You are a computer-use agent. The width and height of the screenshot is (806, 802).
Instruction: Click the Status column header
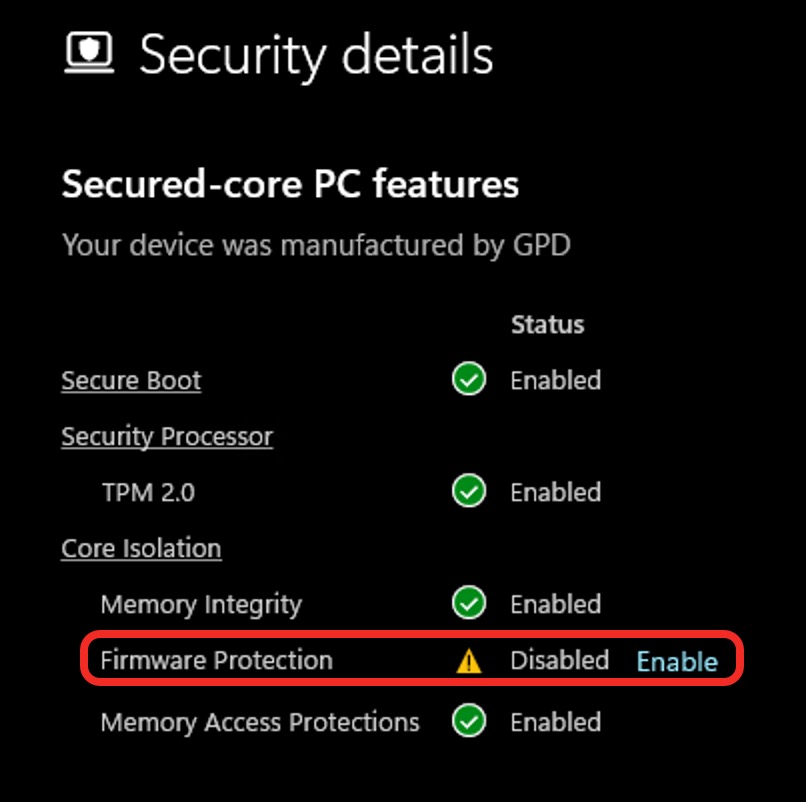coord(547,324)
